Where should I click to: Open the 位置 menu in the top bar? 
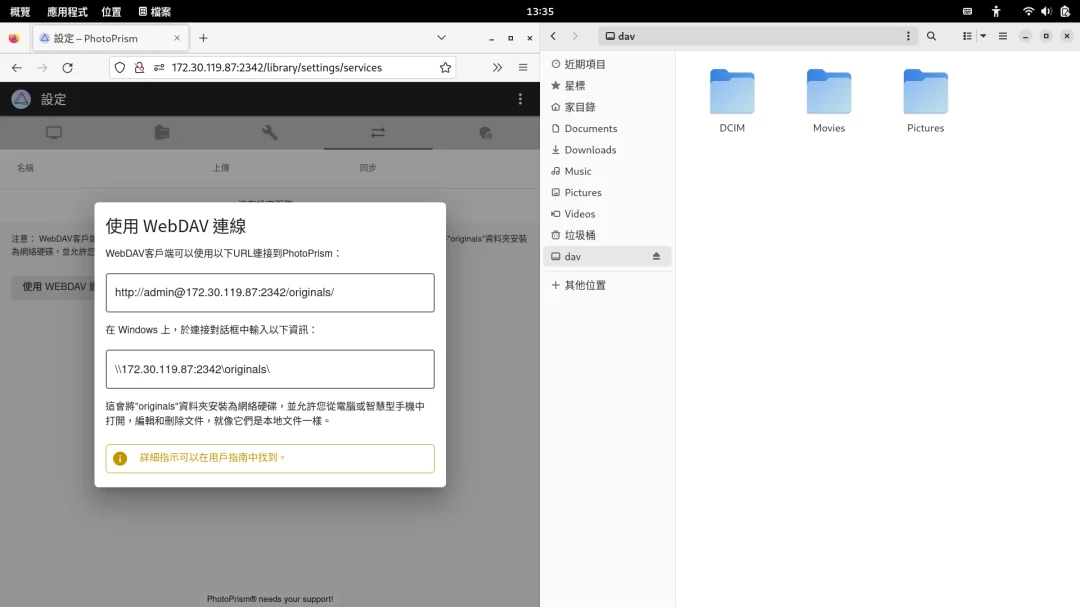(x=111, y=12)
